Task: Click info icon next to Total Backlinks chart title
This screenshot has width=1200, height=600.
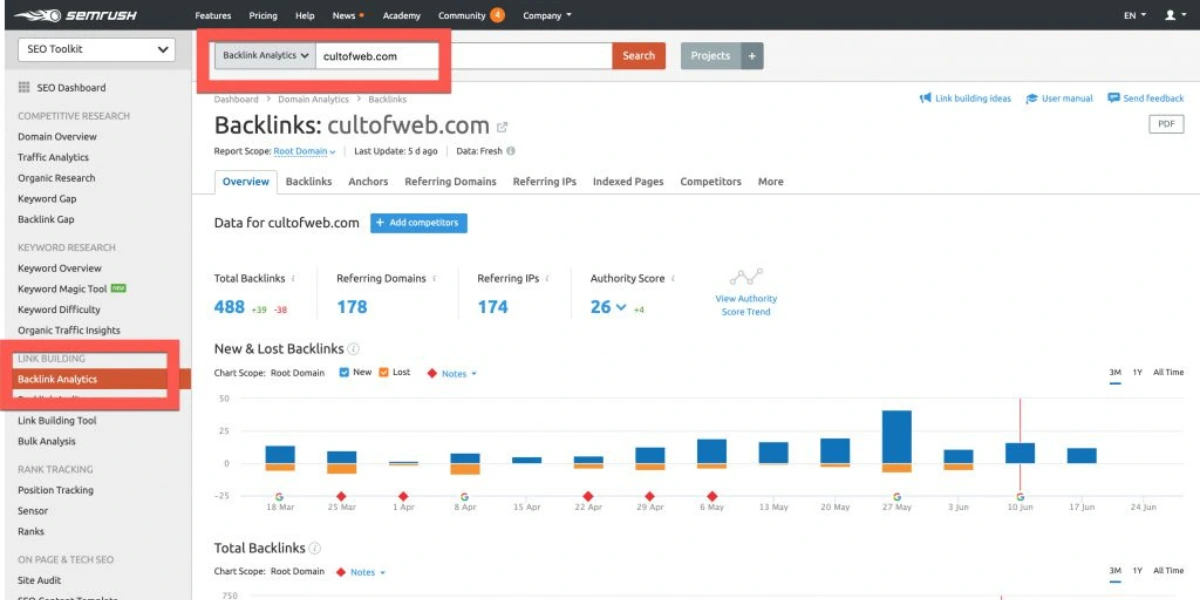Action: point(315,548)
